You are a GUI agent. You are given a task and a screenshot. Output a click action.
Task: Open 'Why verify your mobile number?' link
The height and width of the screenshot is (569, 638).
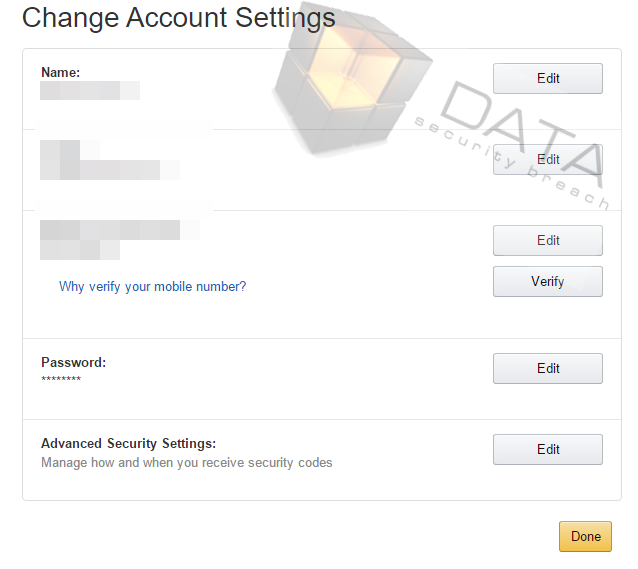(153, 287)
